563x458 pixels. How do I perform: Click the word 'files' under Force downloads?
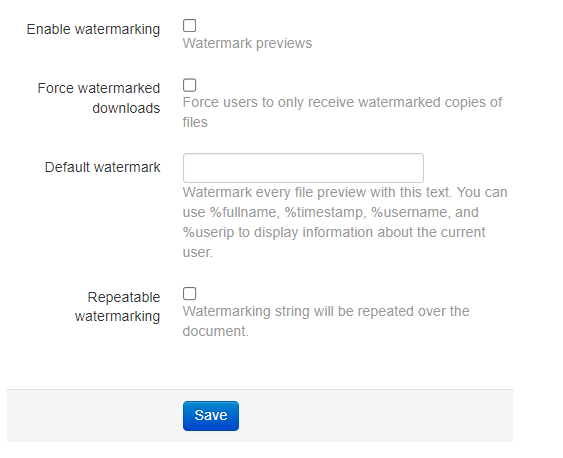click(195, 122)
